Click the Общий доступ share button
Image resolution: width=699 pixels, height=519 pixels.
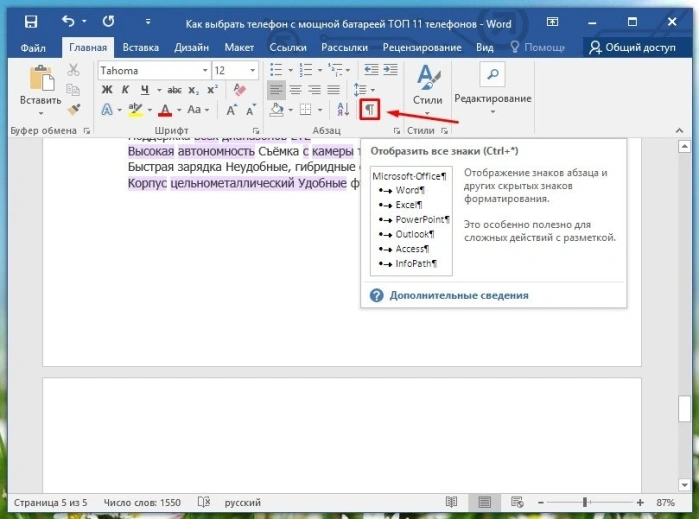coord(632,48)
